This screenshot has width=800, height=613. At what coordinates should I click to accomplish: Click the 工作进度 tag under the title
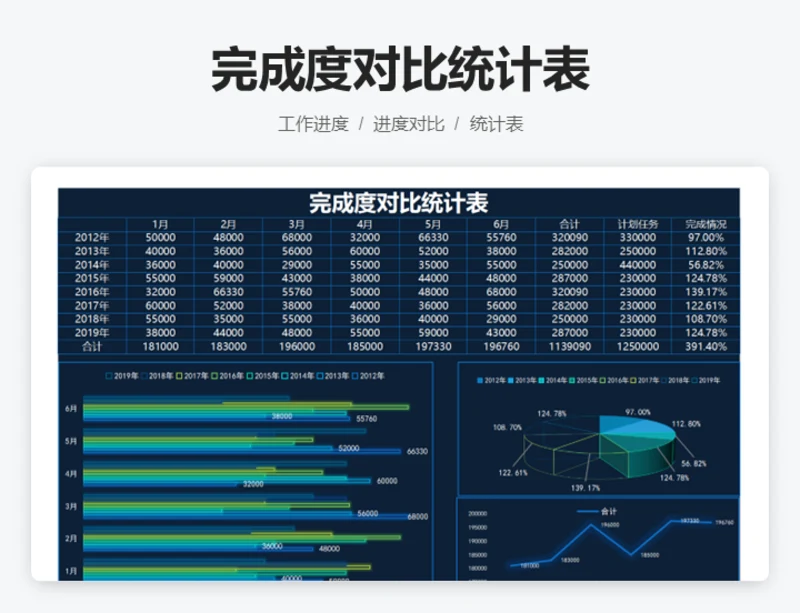[x=313, y=124]
